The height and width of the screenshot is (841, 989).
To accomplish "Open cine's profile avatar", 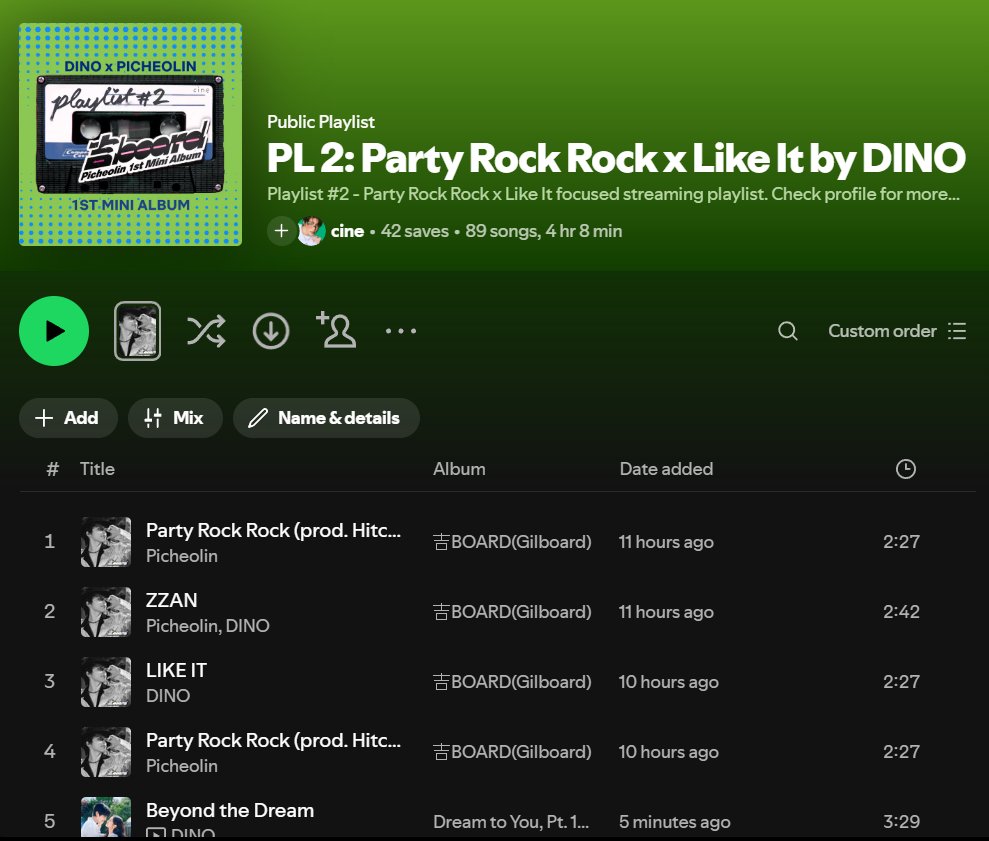I will point(312,231).
